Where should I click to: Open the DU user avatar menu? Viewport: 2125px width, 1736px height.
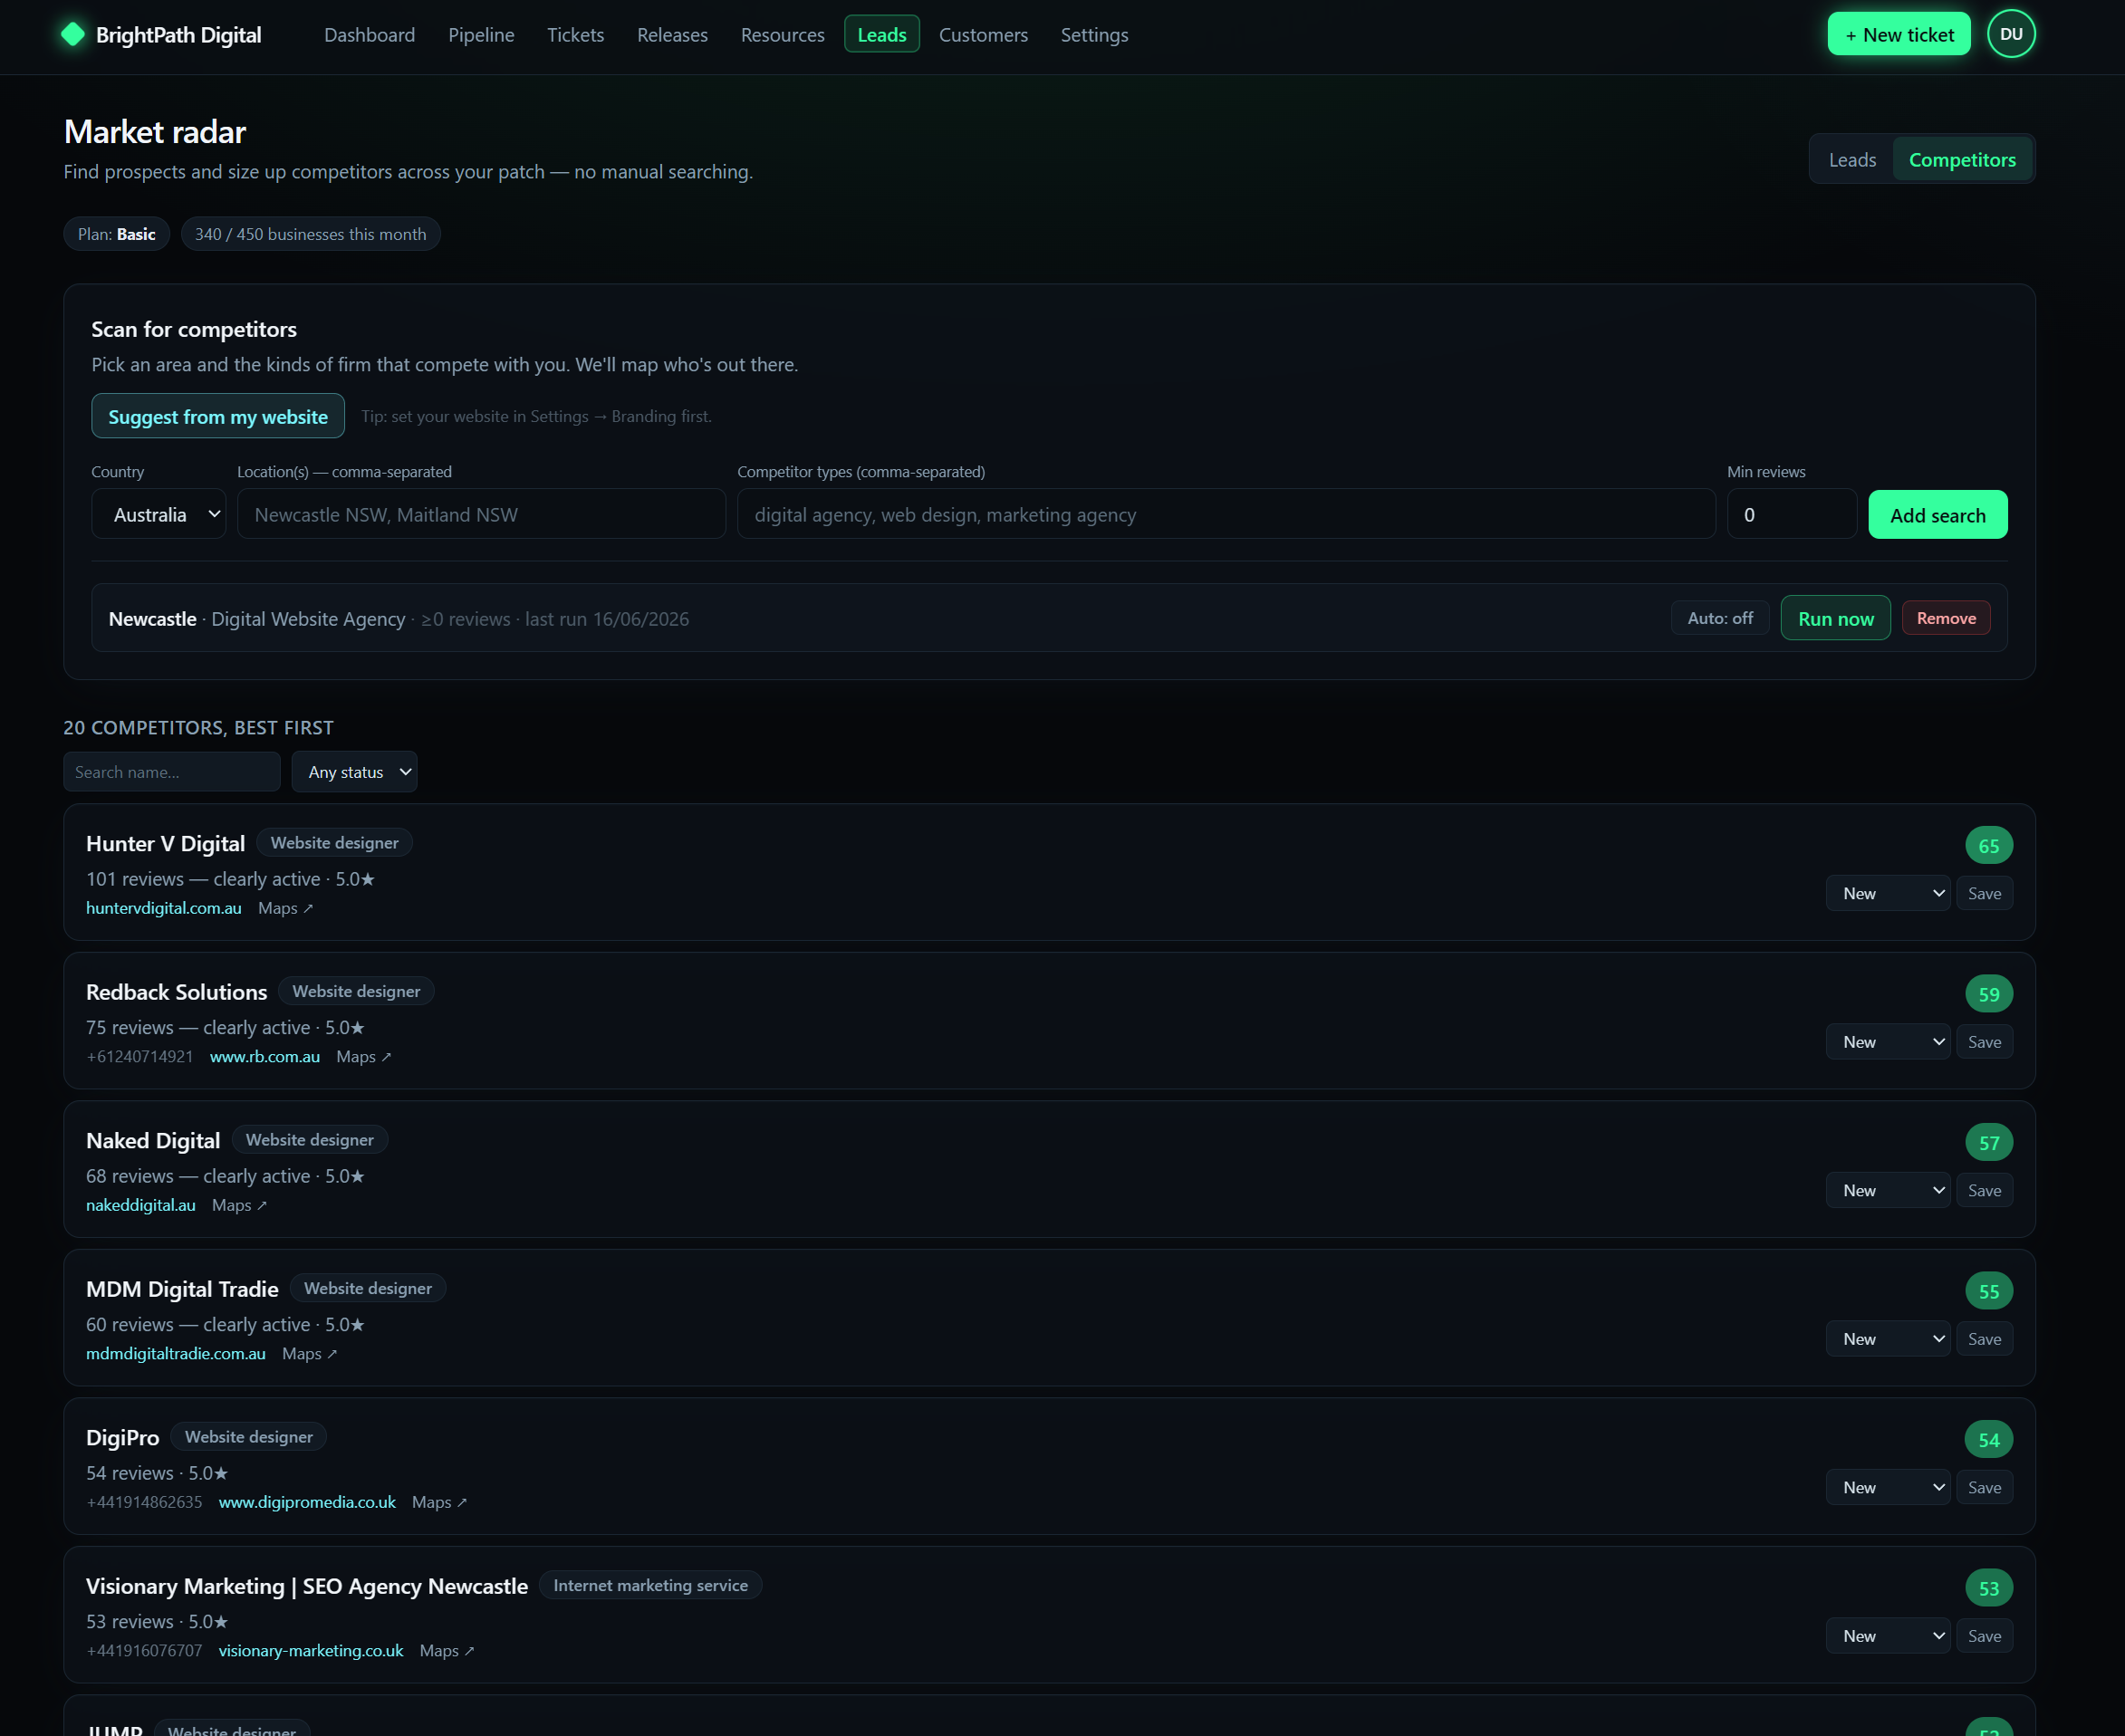pyautogui.click(x=2011, y=34)
